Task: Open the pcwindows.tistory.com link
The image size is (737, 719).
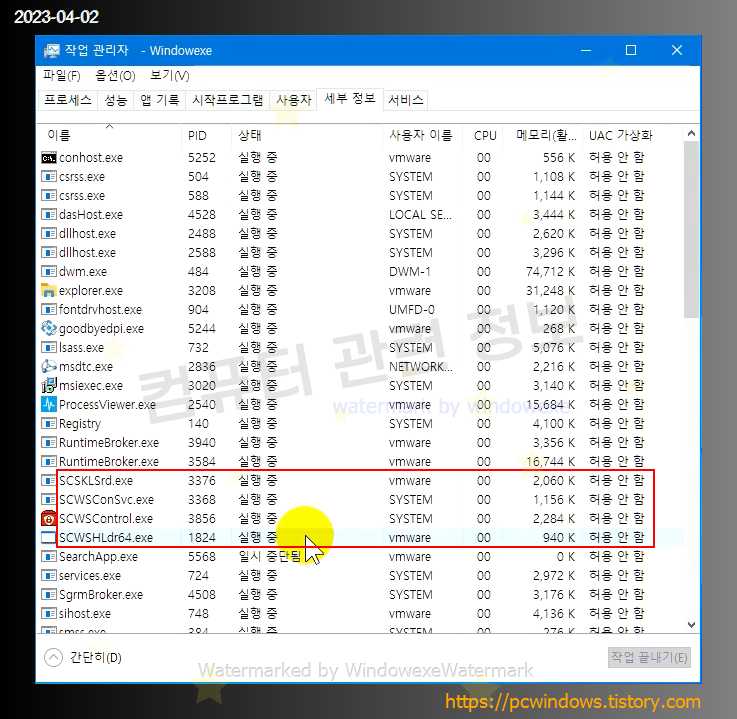Action: (x=572, y=702)
